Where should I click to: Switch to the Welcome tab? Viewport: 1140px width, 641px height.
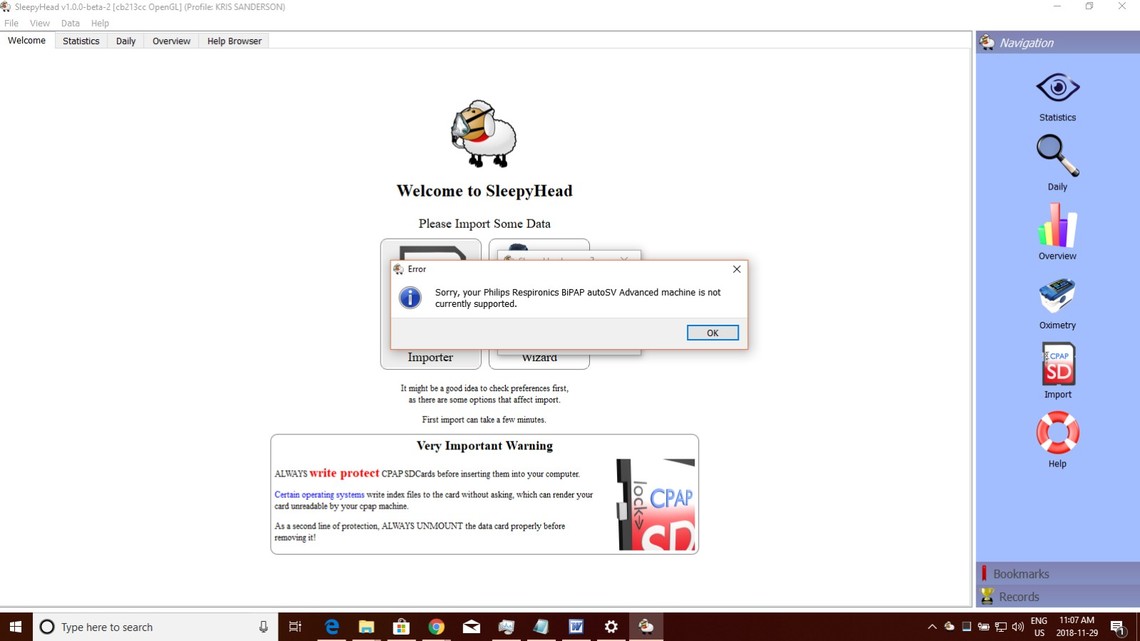coord(27,41)
